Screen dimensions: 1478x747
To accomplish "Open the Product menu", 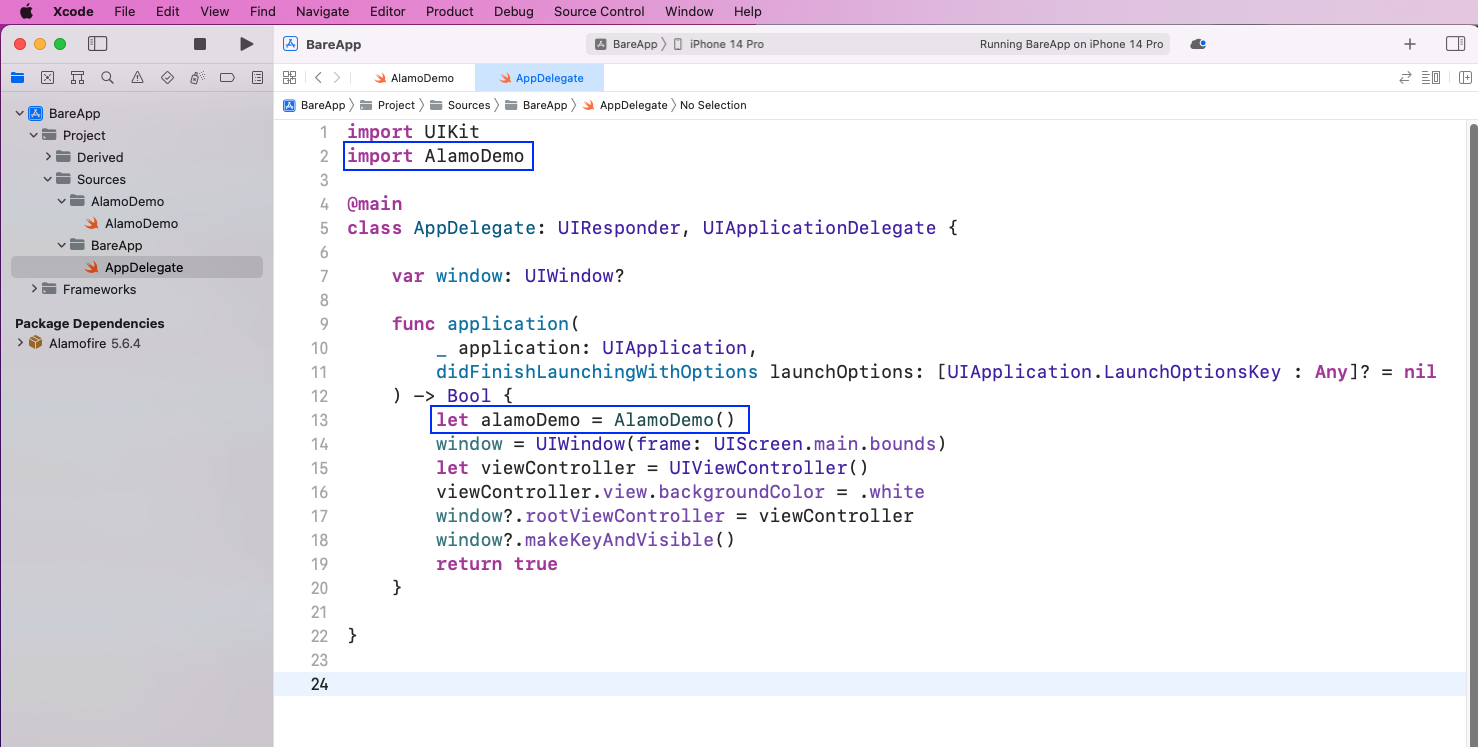I will click(450, 12).
